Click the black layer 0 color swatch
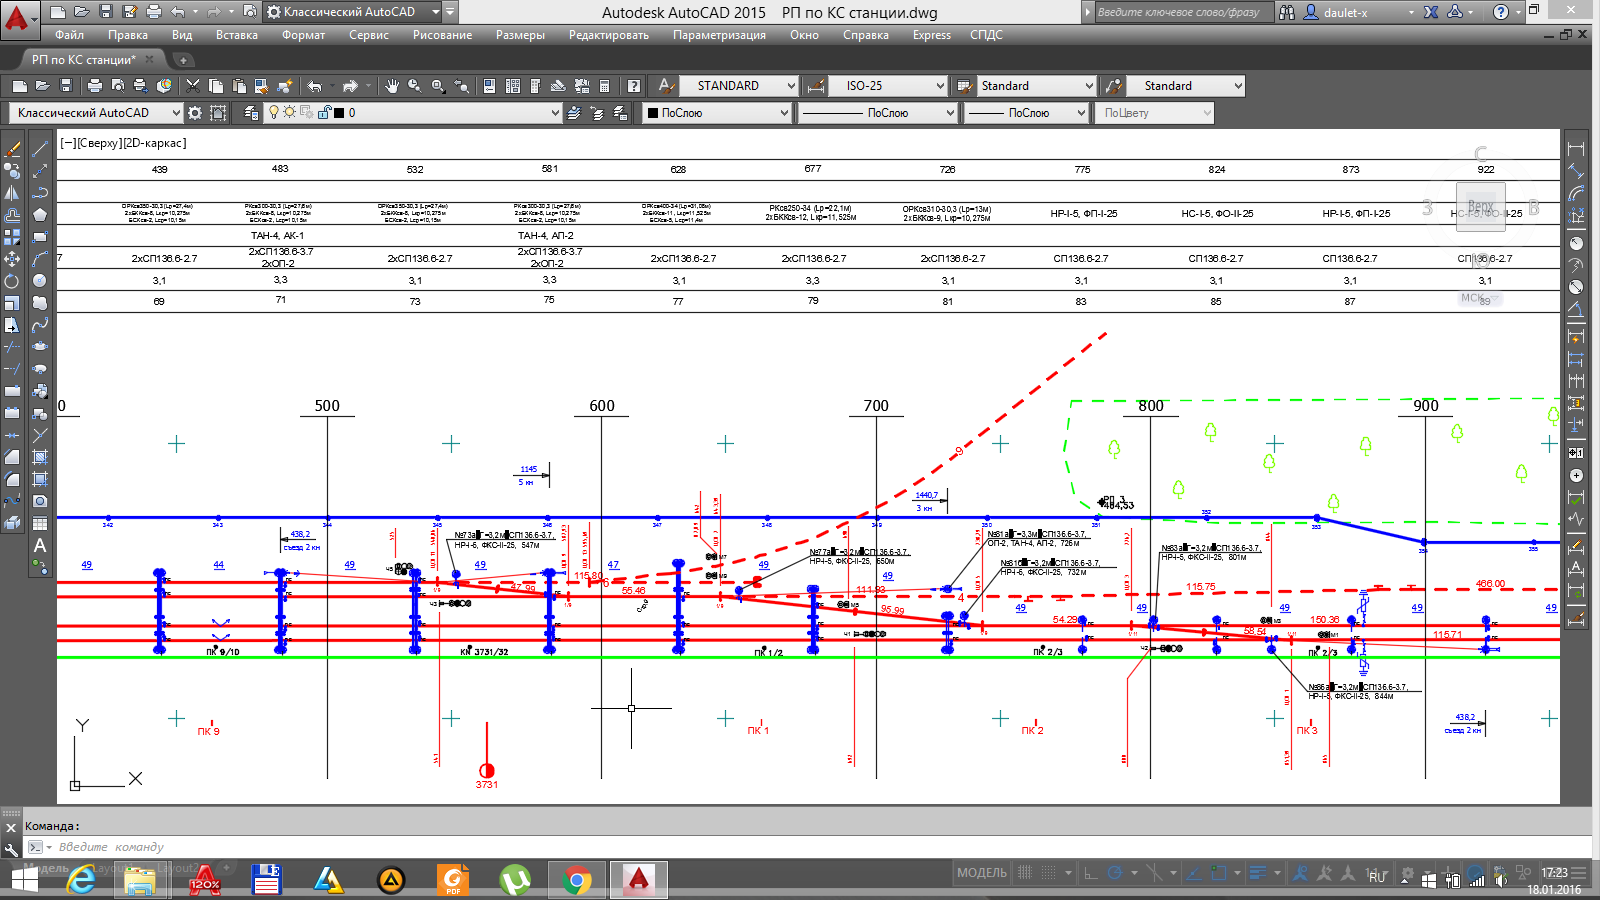1600x900 pixels. 339,113
